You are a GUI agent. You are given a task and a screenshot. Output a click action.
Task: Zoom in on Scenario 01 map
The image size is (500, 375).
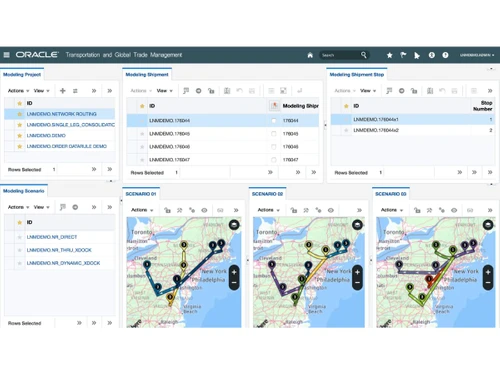[x=234, y=272]
